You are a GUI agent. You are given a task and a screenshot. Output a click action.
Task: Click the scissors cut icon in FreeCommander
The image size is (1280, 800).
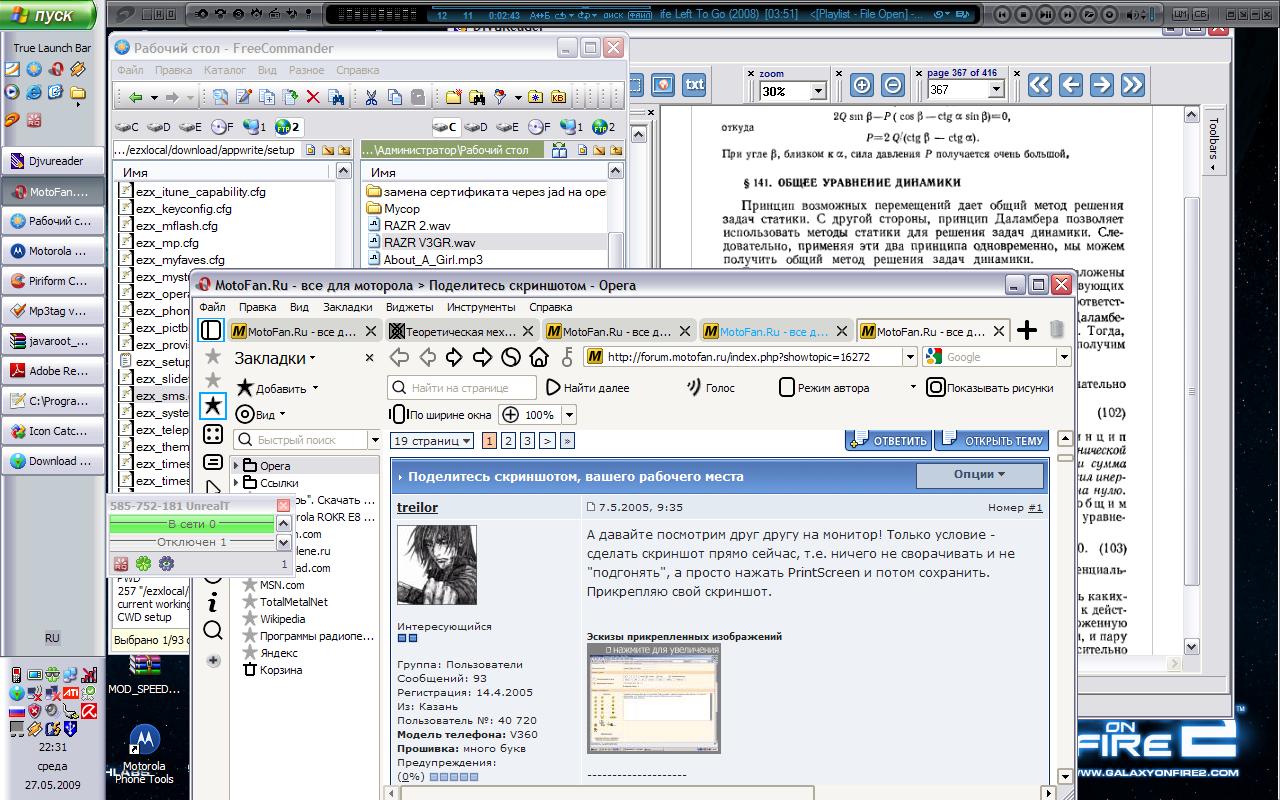click(370, 97)
